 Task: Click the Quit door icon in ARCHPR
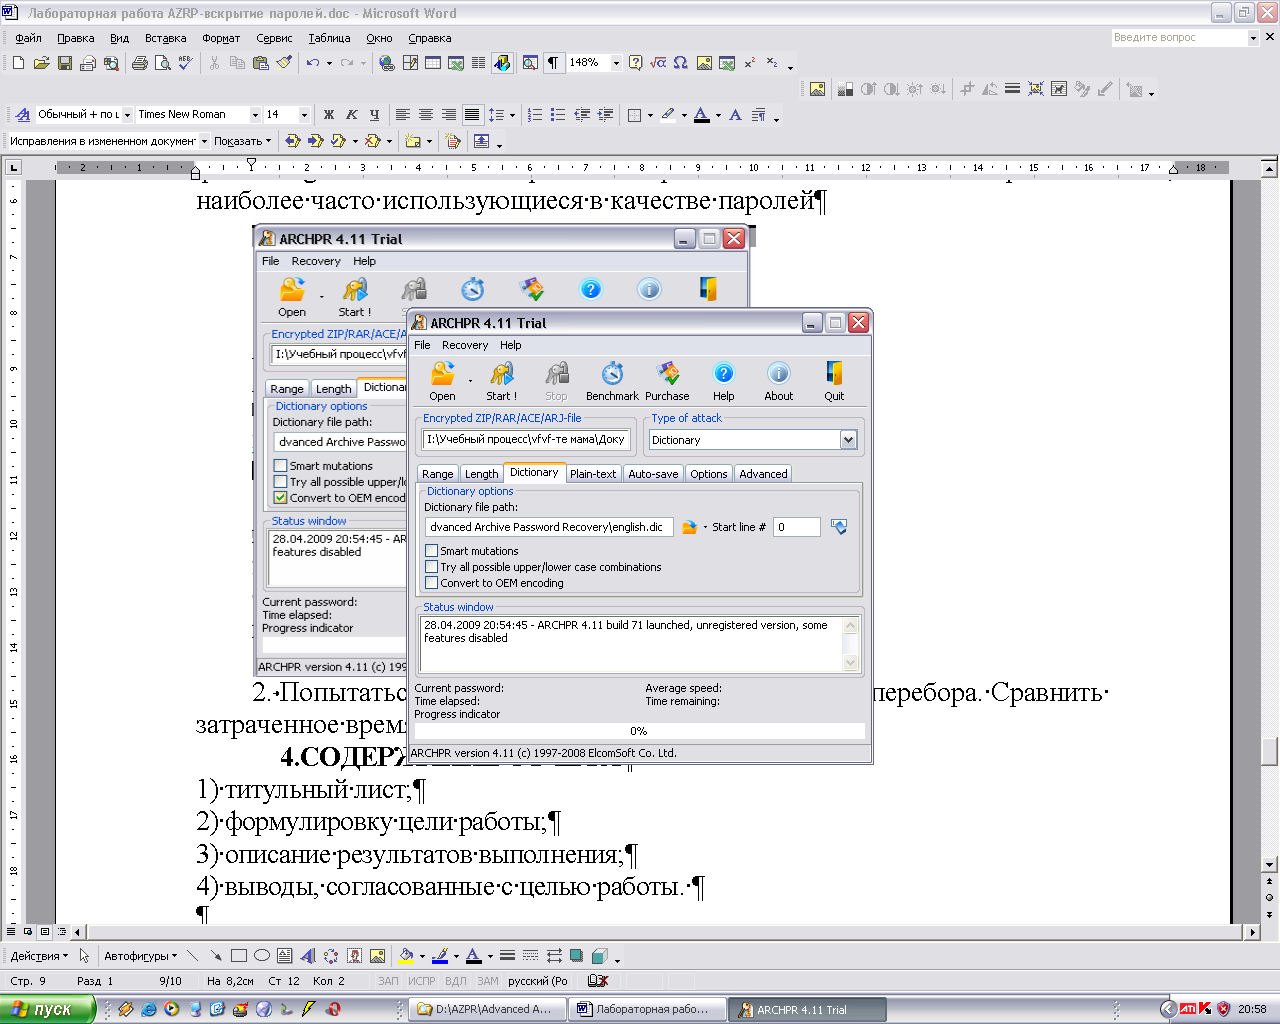click(x=834, y=374)
